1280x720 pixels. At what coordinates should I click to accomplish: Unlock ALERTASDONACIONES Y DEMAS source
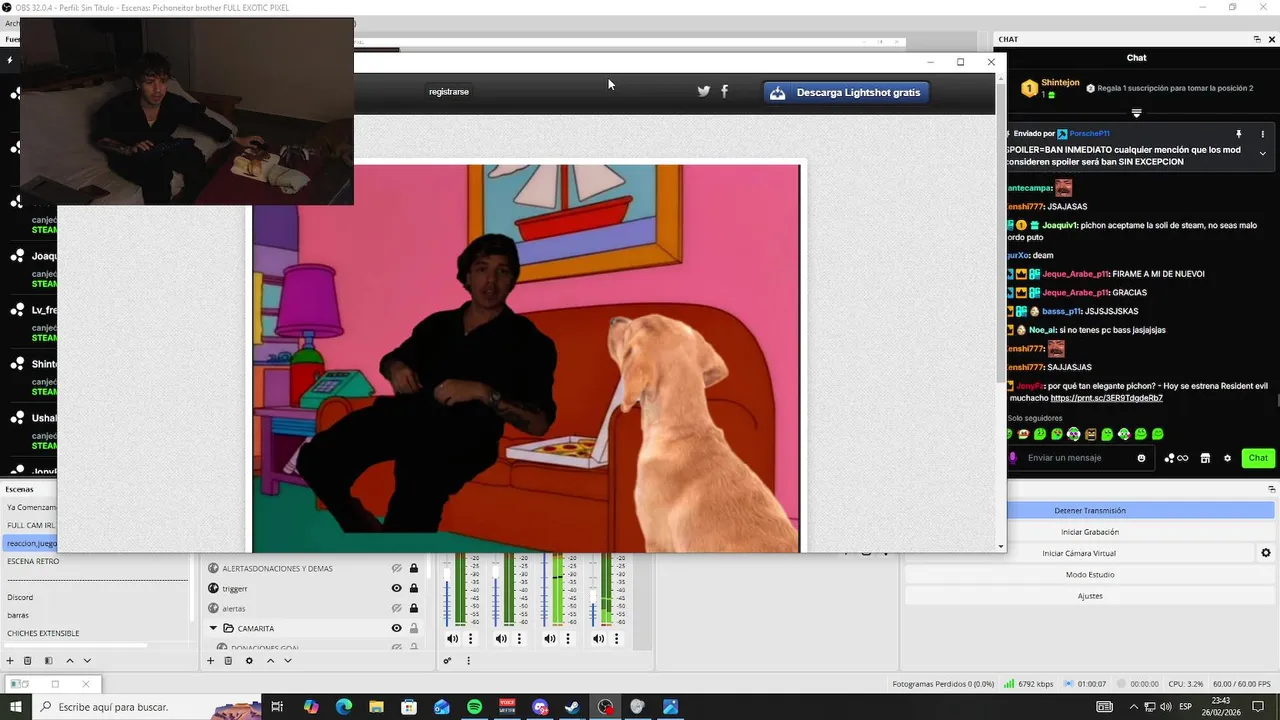[x=414, y=568]
